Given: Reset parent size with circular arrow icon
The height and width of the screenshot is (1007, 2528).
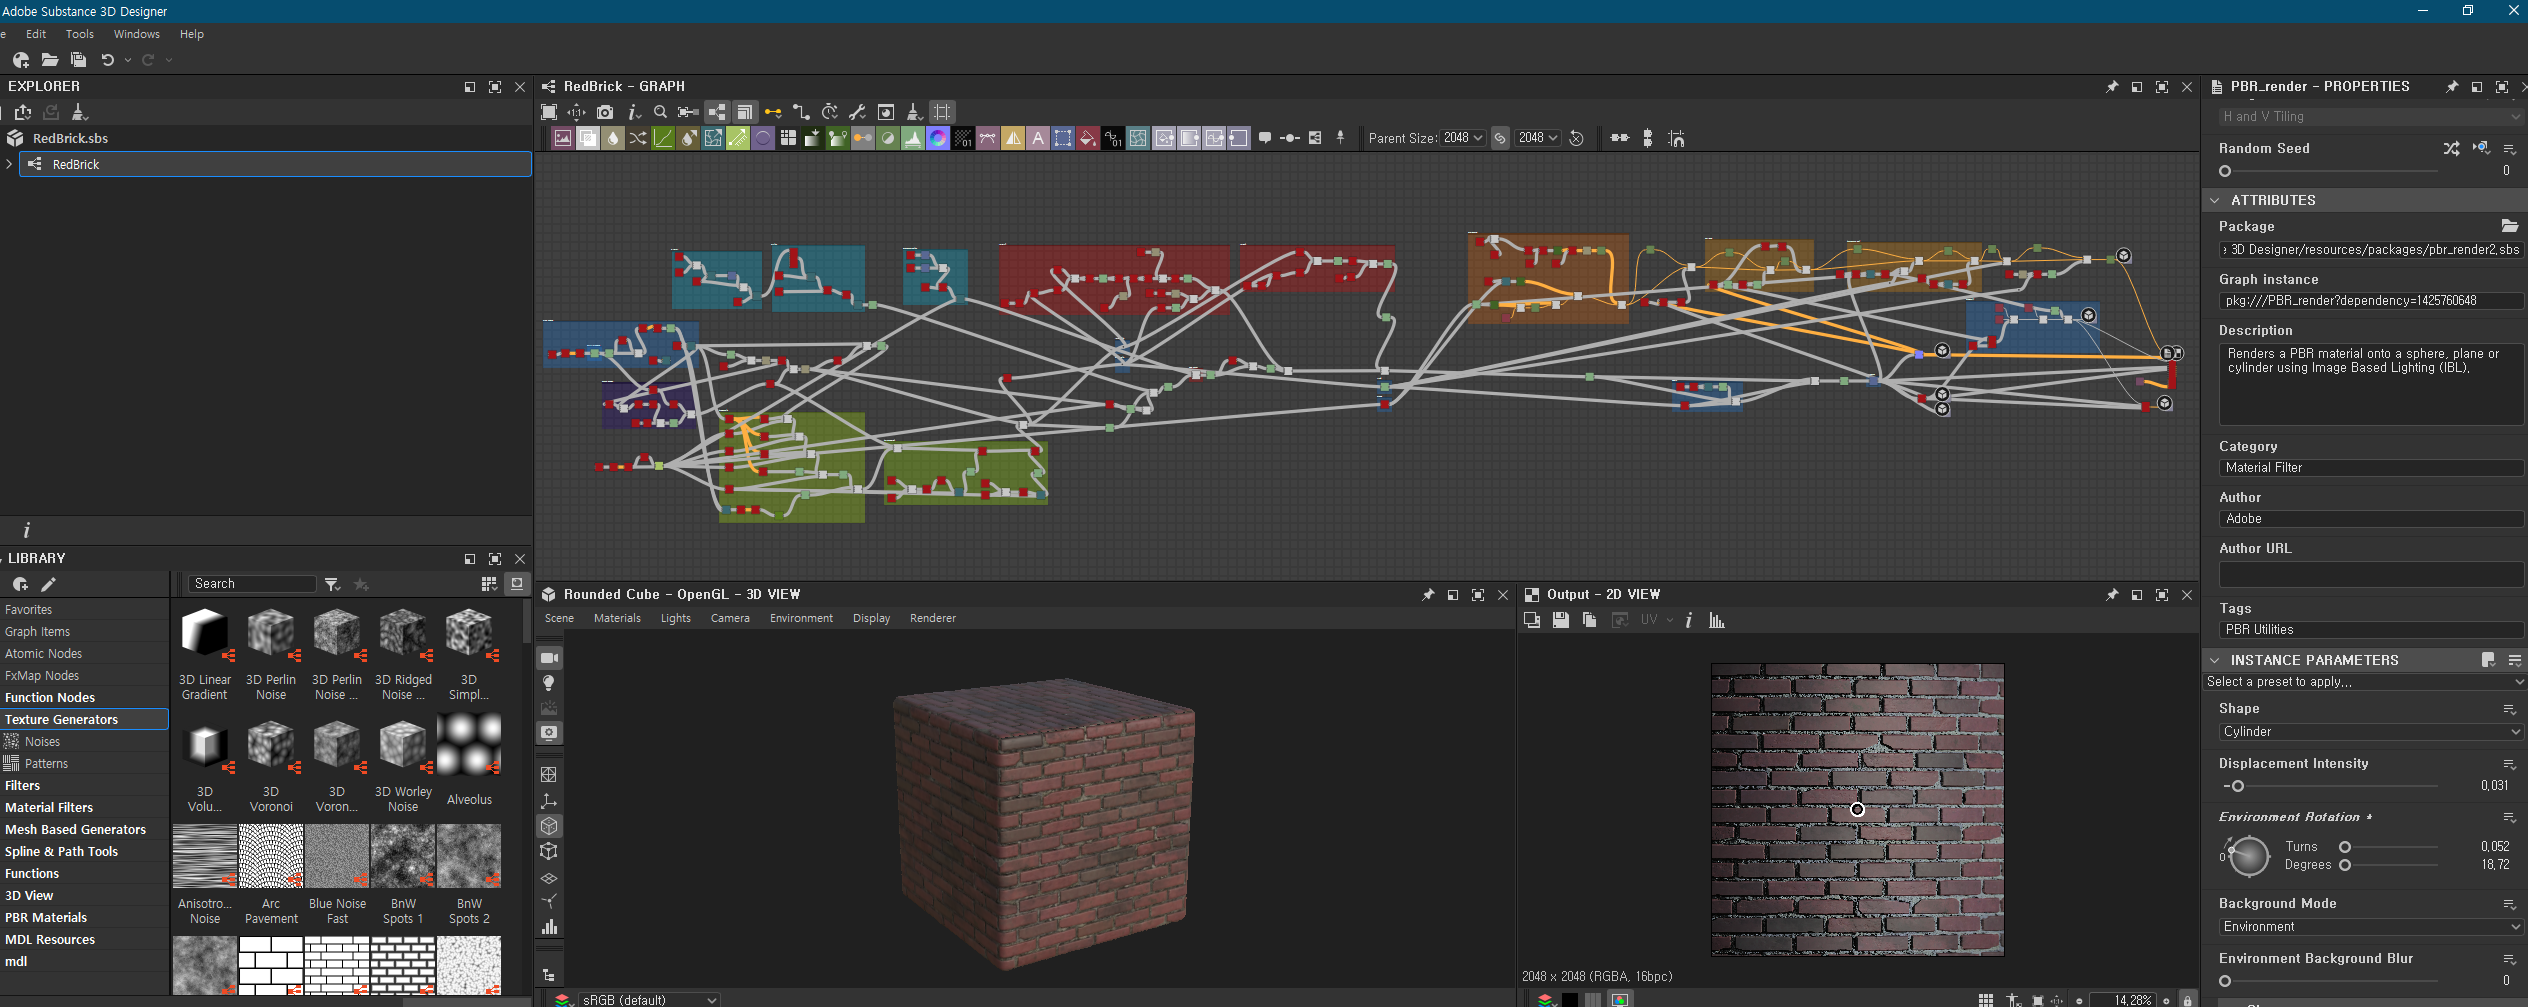Looking at the screenshot, I should point(1577,138).
